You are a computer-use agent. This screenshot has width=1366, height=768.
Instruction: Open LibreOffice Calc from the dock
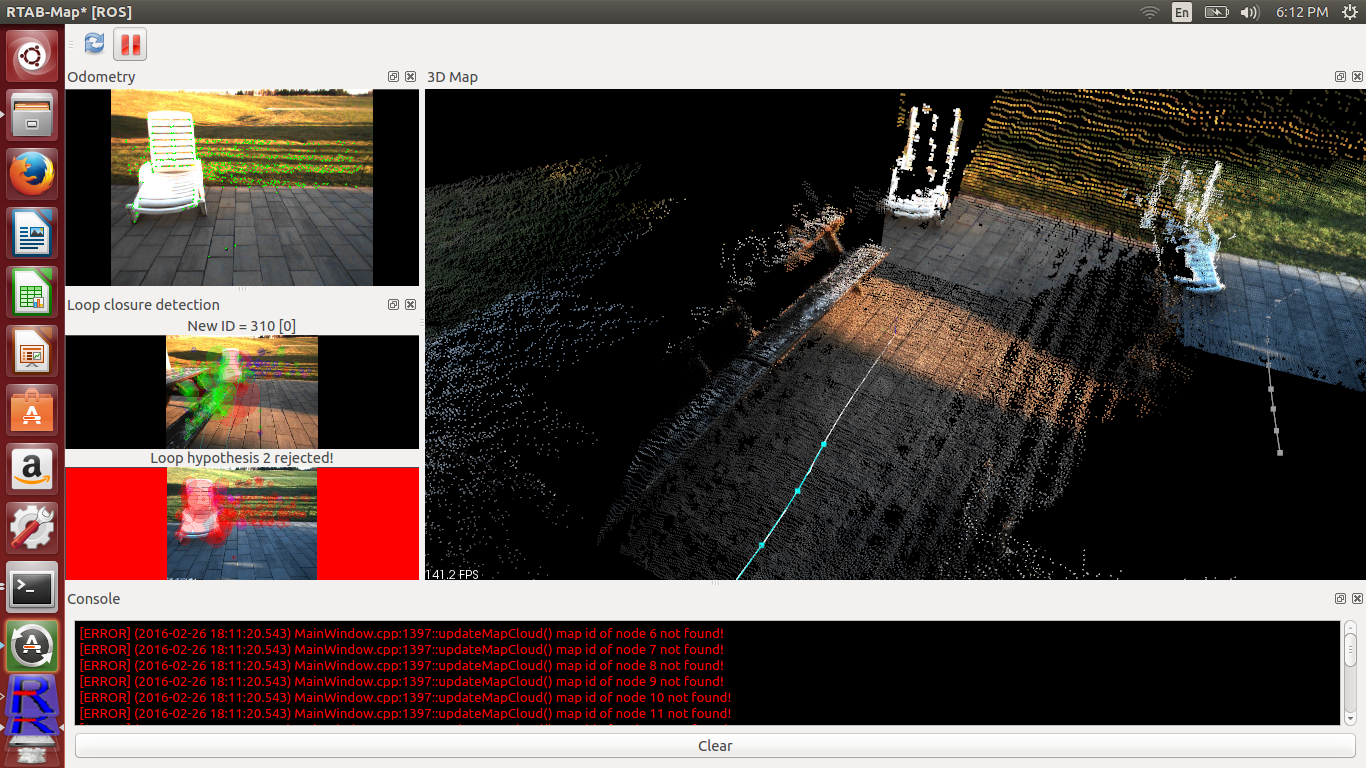[x=32, y=292]
